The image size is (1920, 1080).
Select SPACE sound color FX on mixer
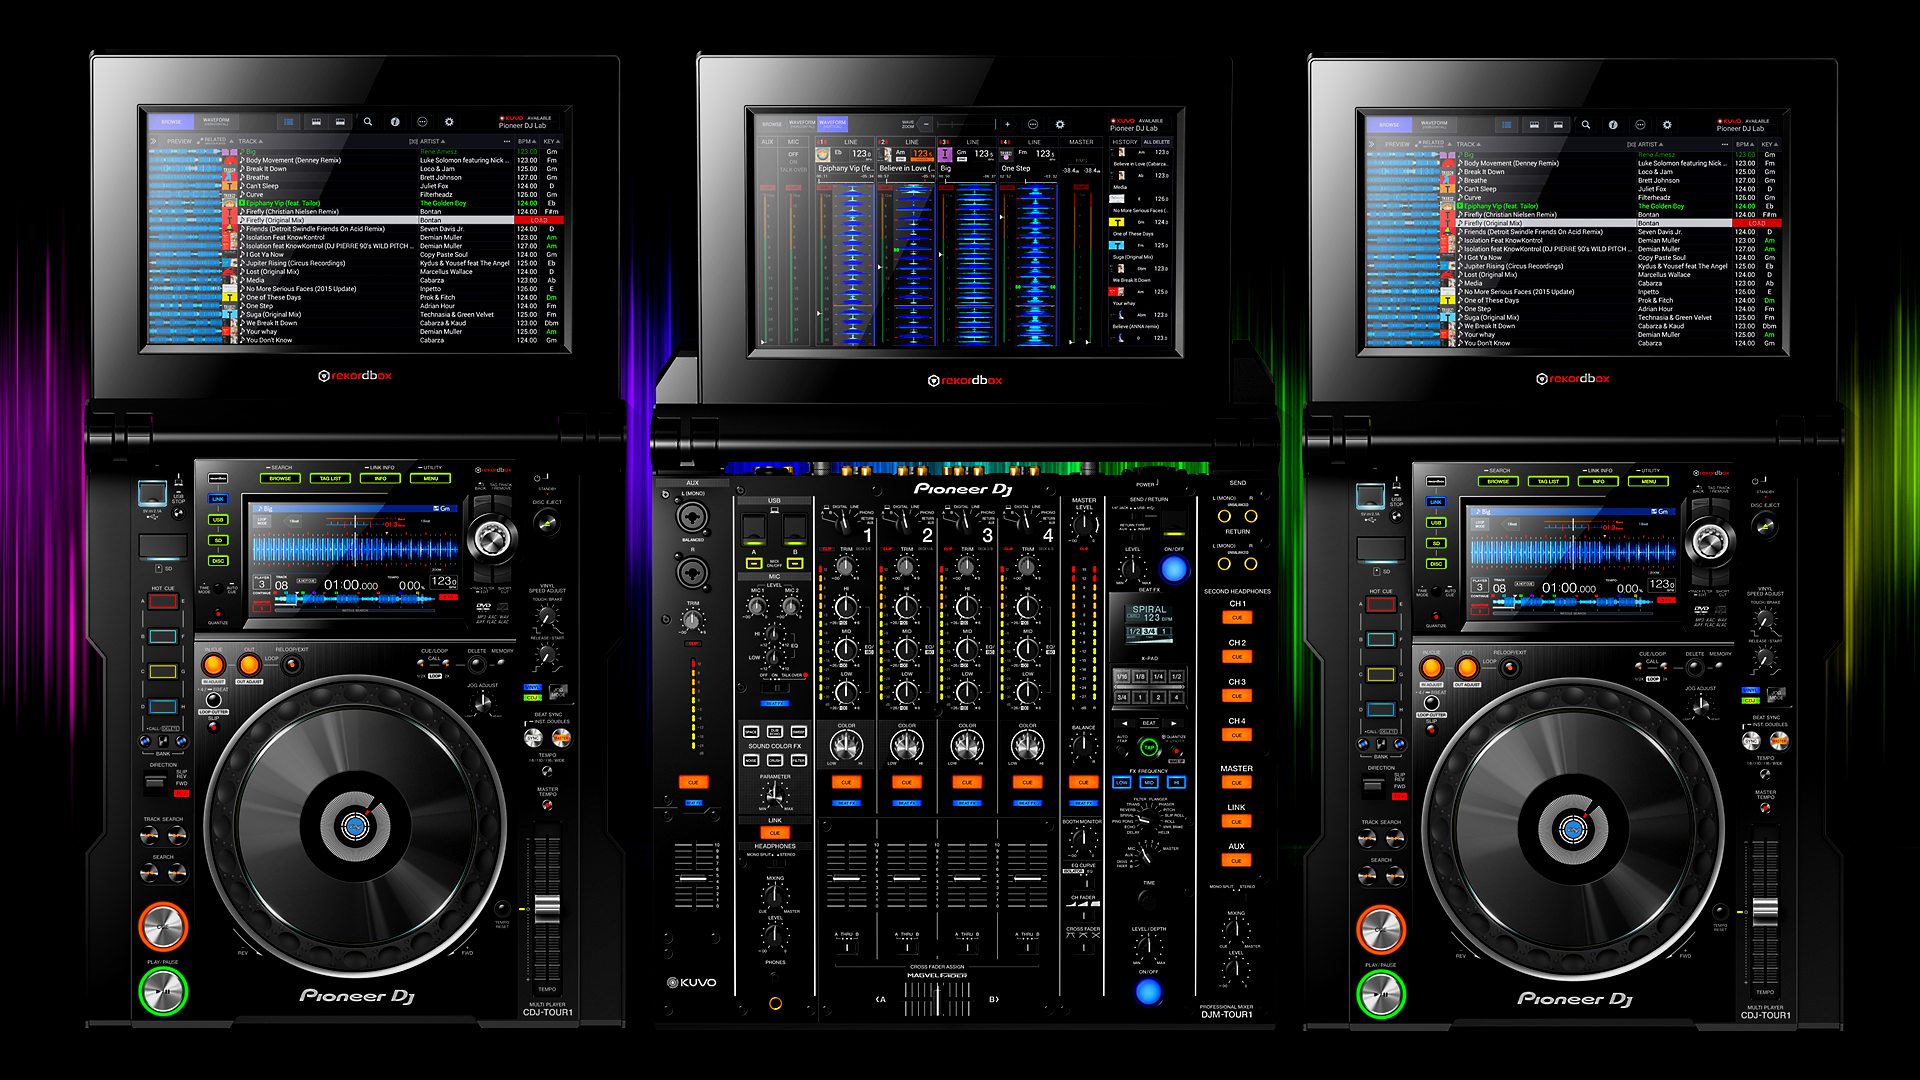click(x=751, y=732)
